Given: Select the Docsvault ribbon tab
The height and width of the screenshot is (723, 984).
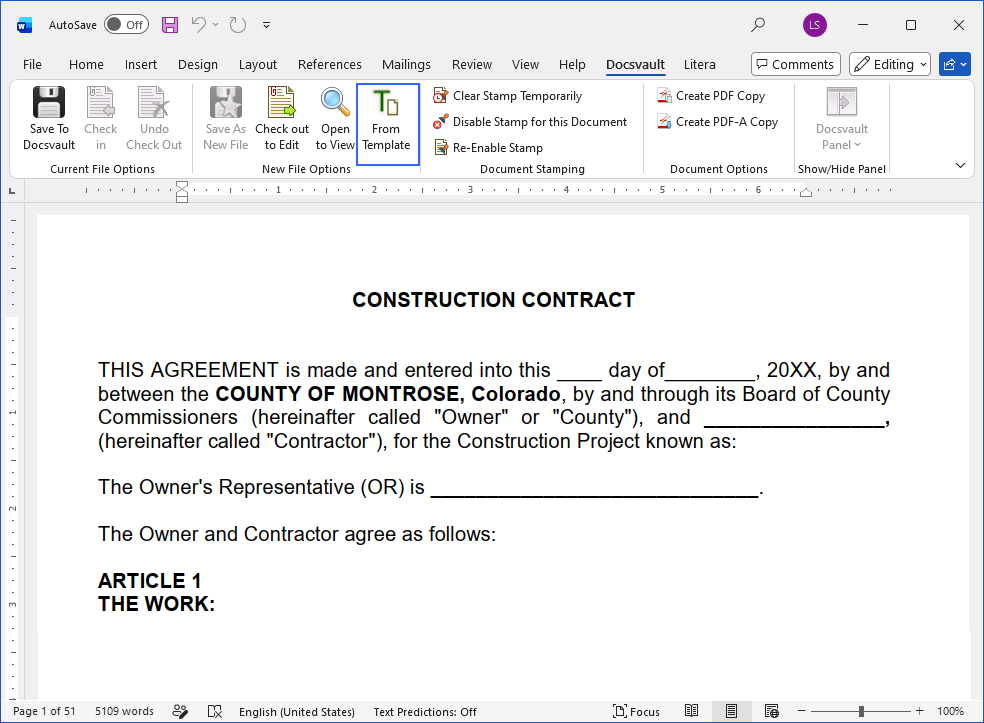Looking at the screenshot, I should point(635,65).
